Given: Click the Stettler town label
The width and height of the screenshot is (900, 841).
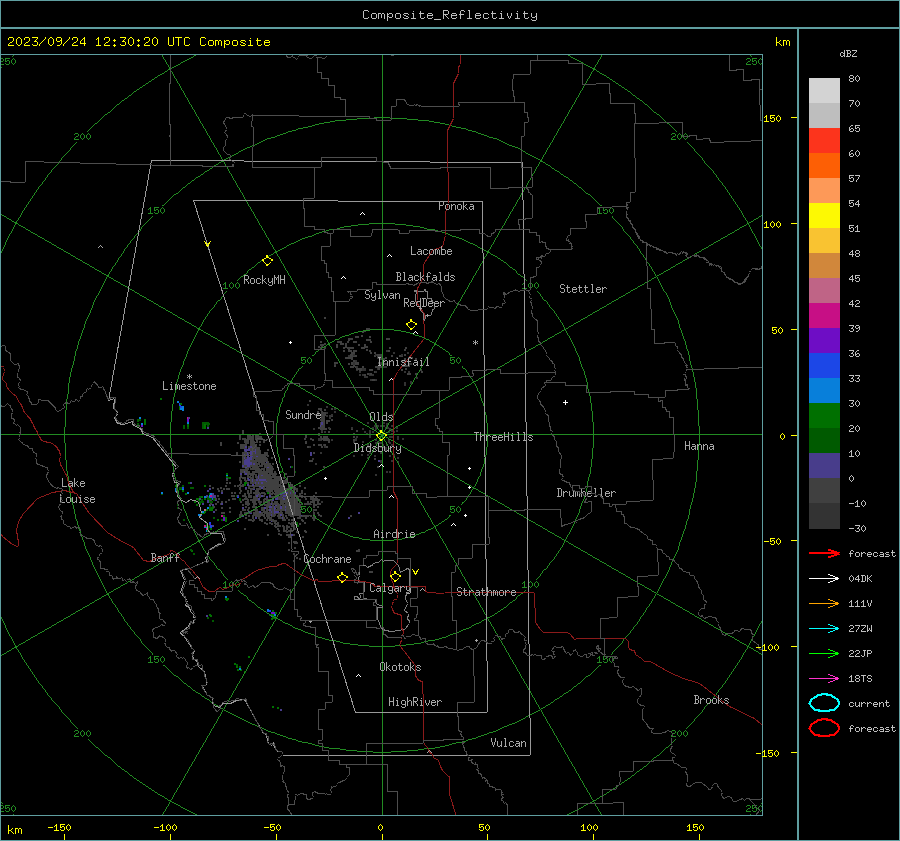Looking at the screenshot, I should 583,289.
